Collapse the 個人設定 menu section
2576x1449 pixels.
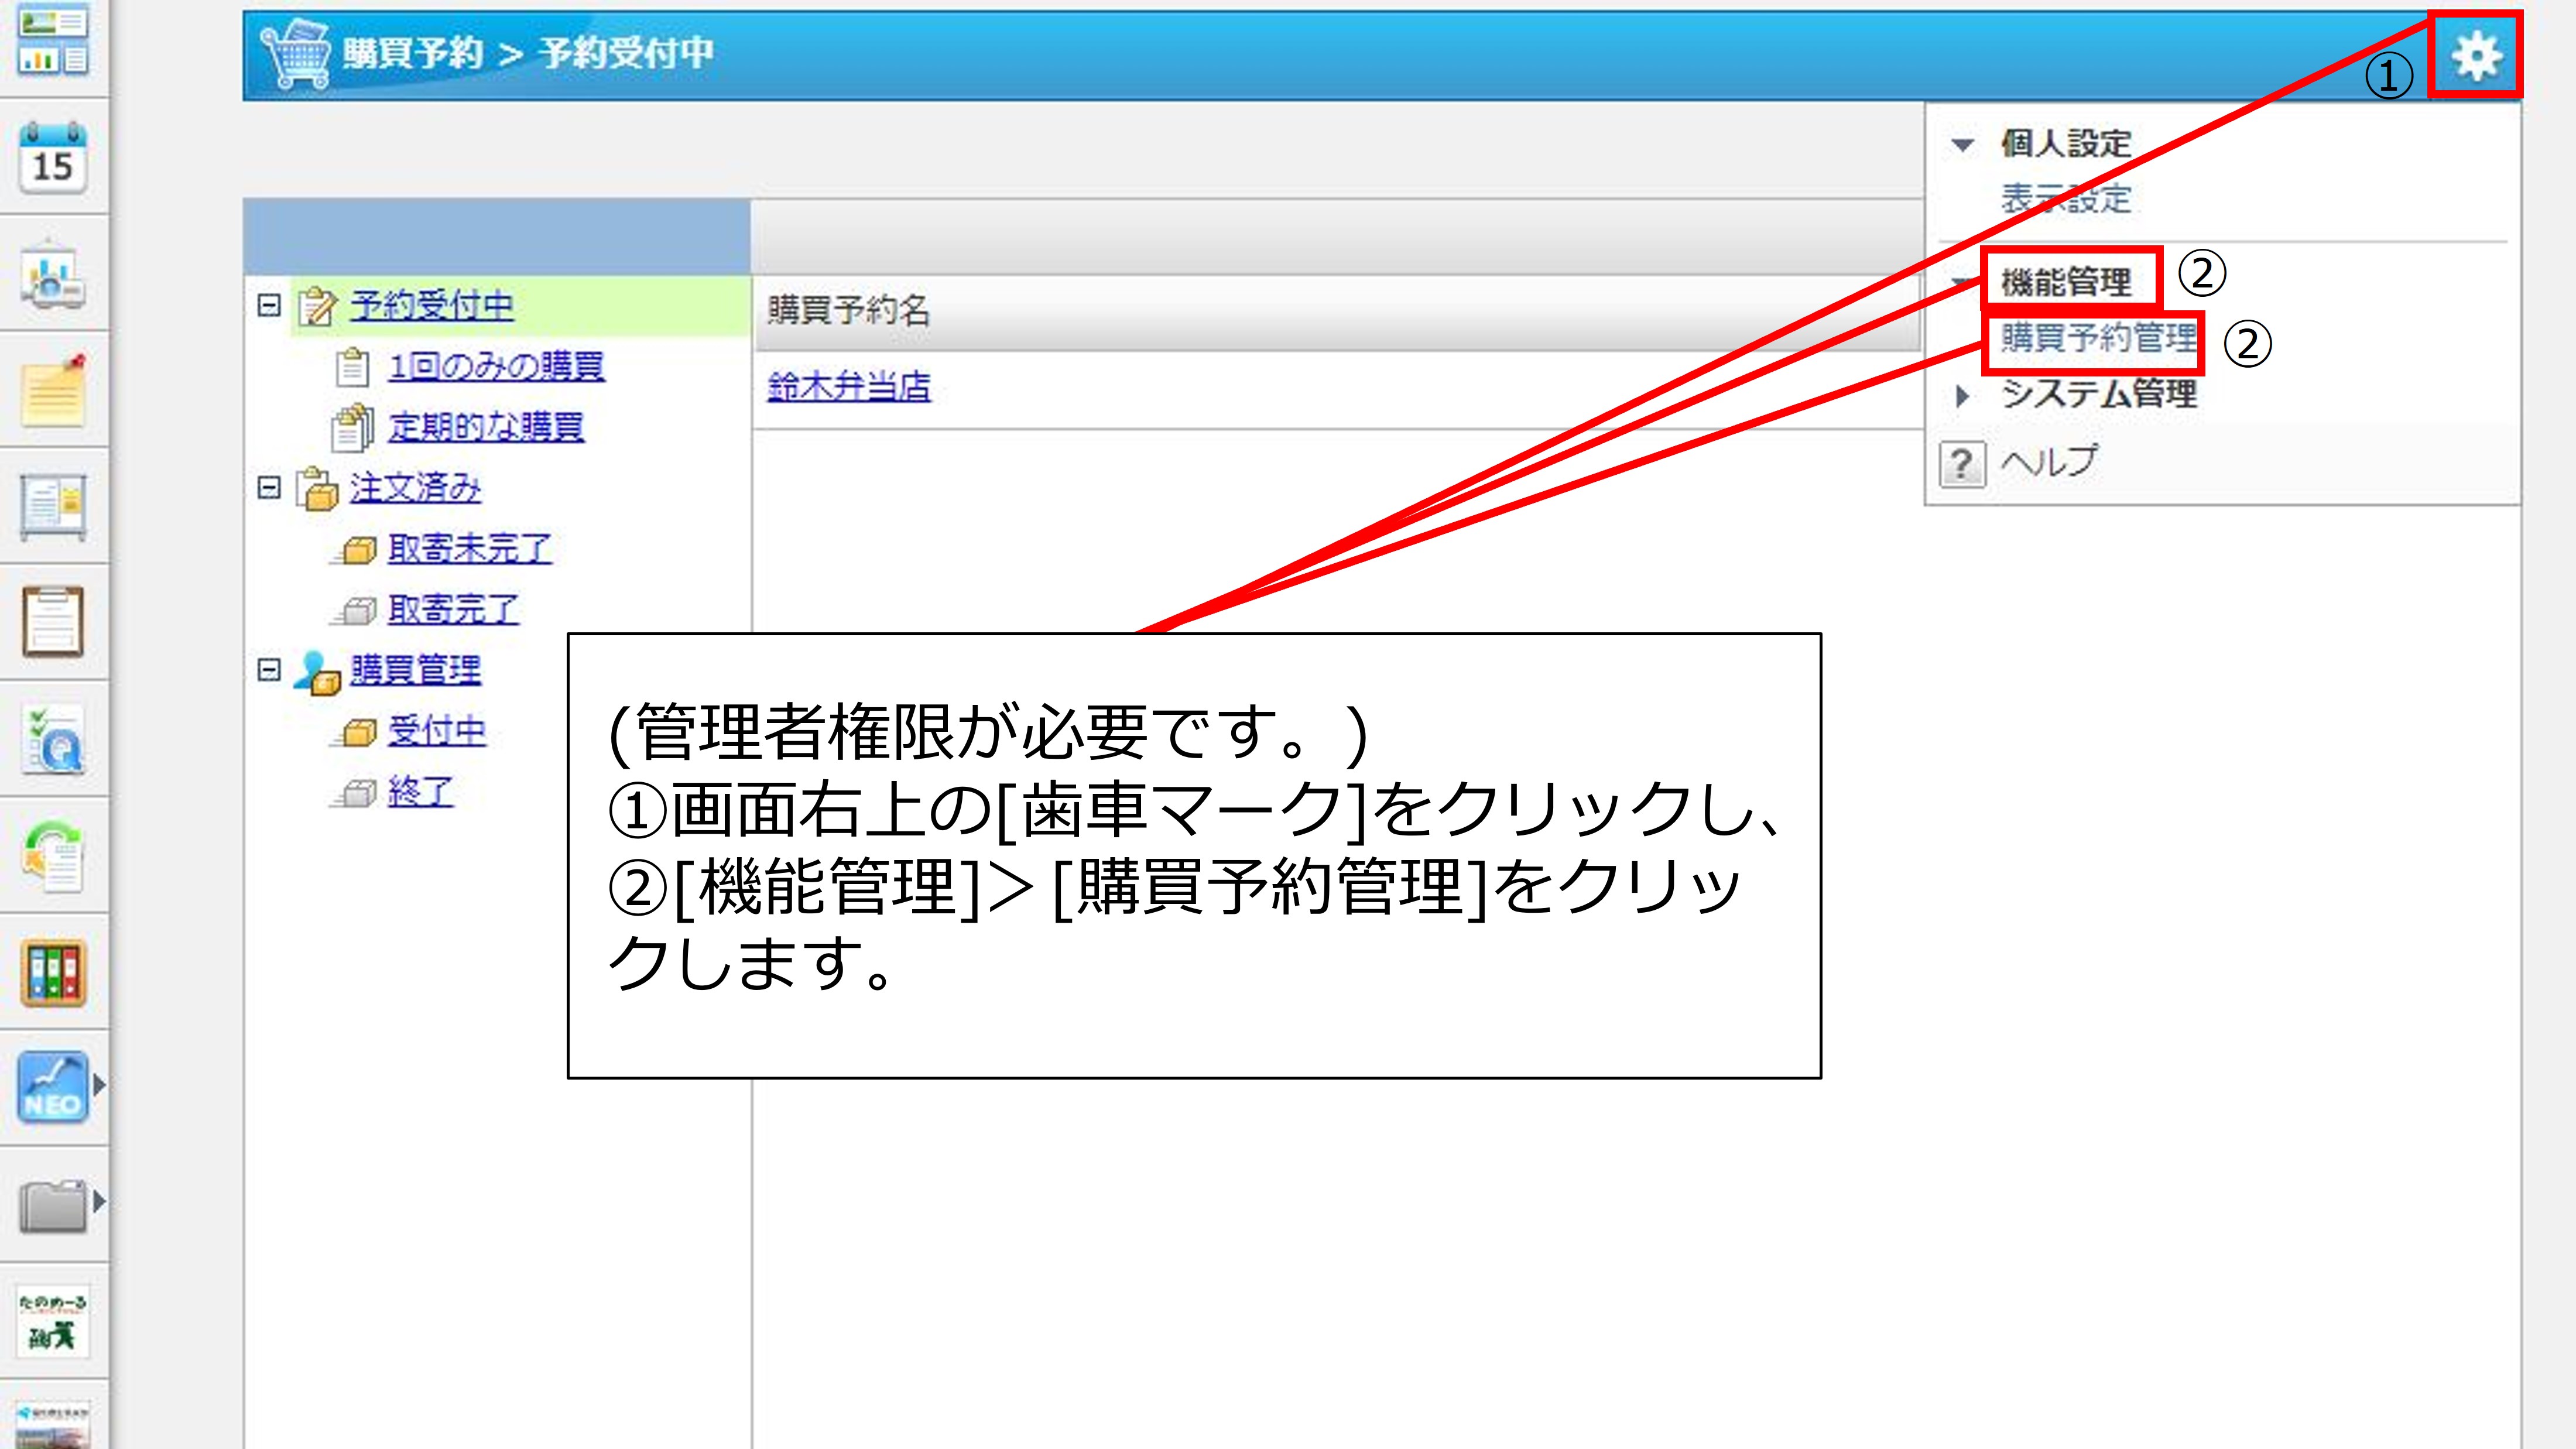click(1962, 145)
